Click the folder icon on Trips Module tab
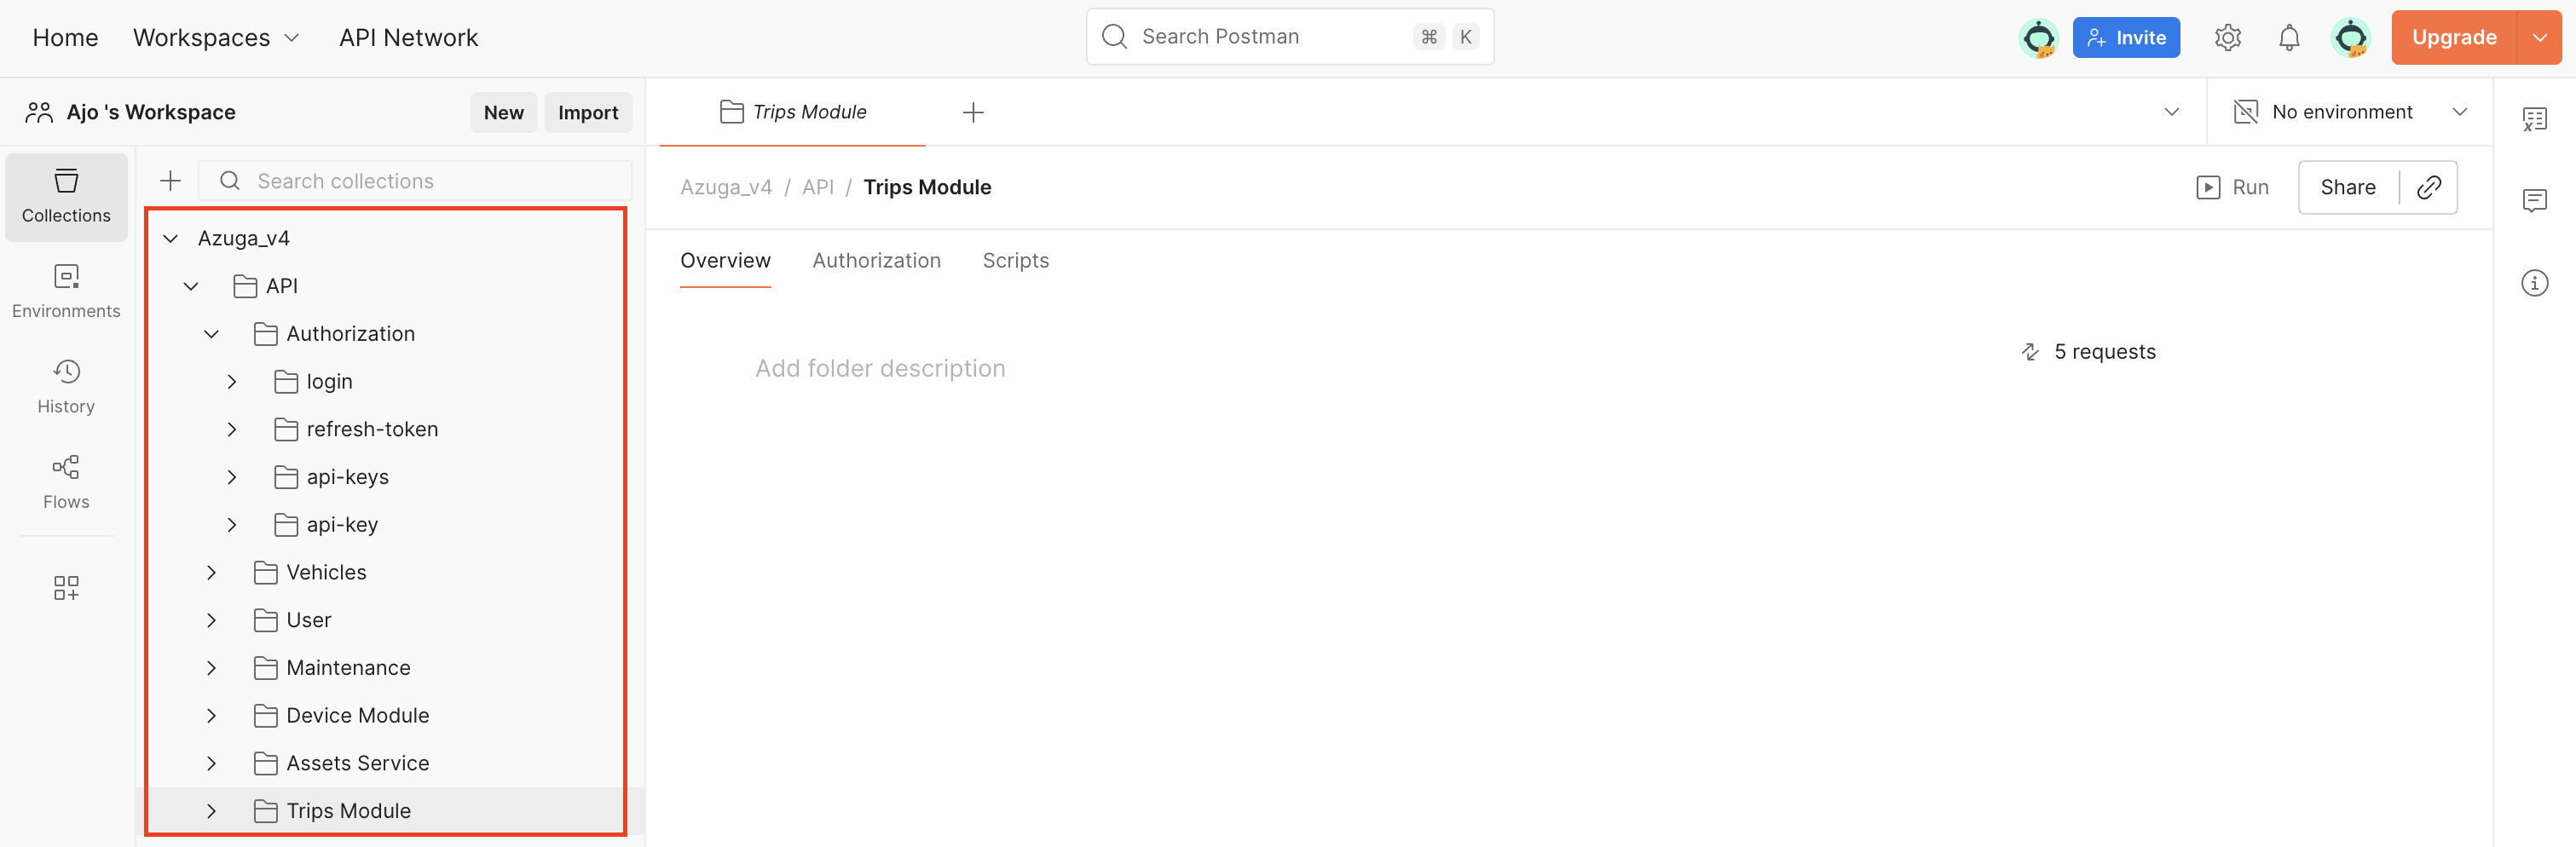The height and width of the screenshot is (847, 2576). (732, 112)
